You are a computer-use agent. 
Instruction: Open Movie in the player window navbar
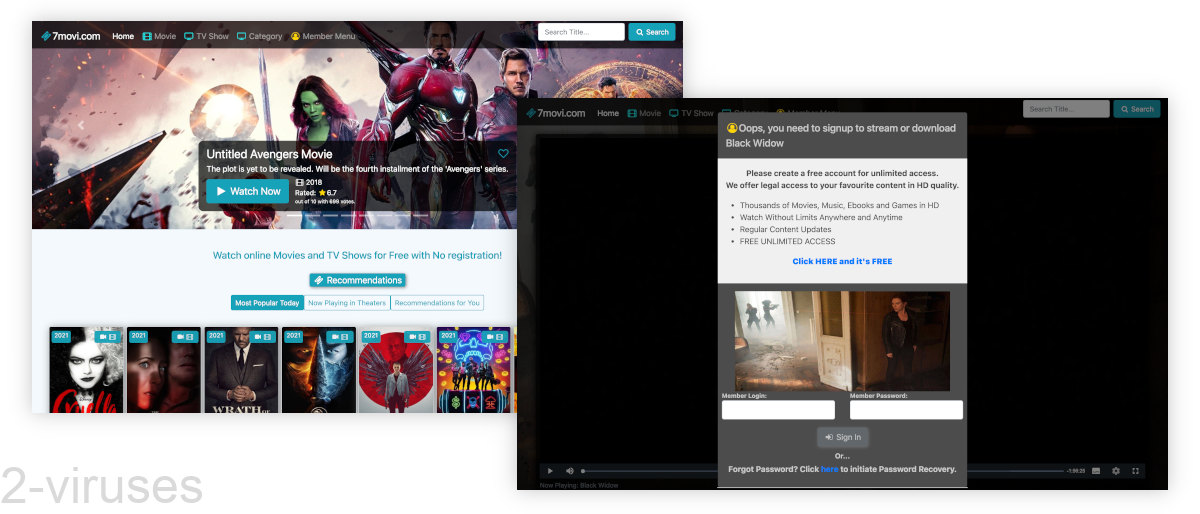click(x=645, y=113)
